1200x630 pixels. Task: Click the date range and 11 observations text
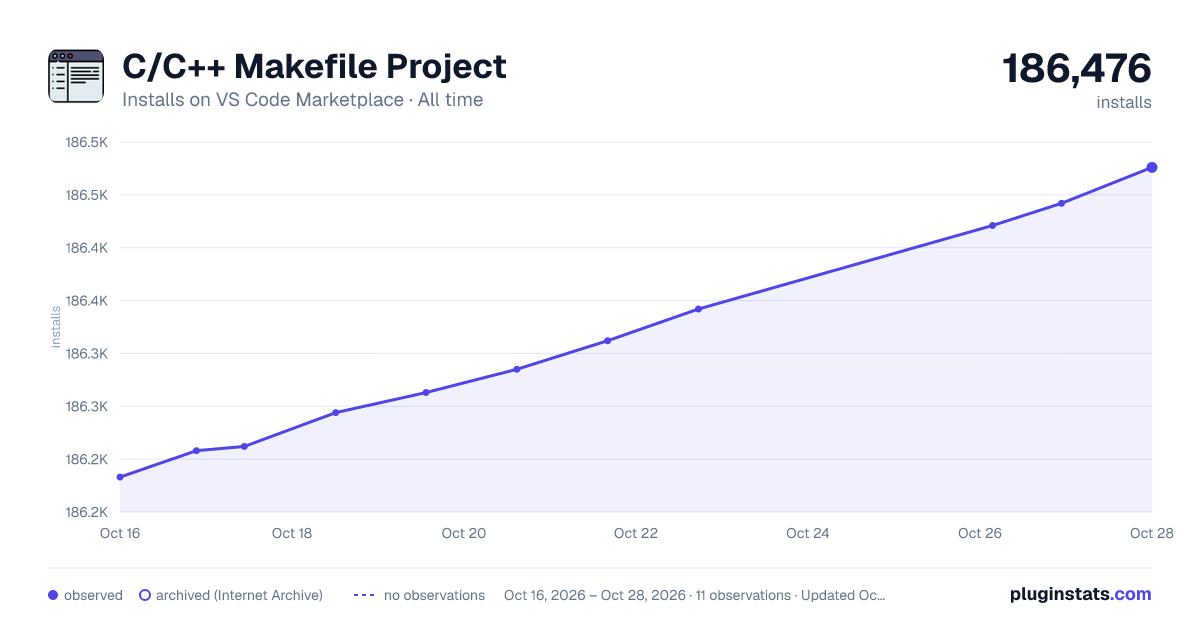(694, 595)
